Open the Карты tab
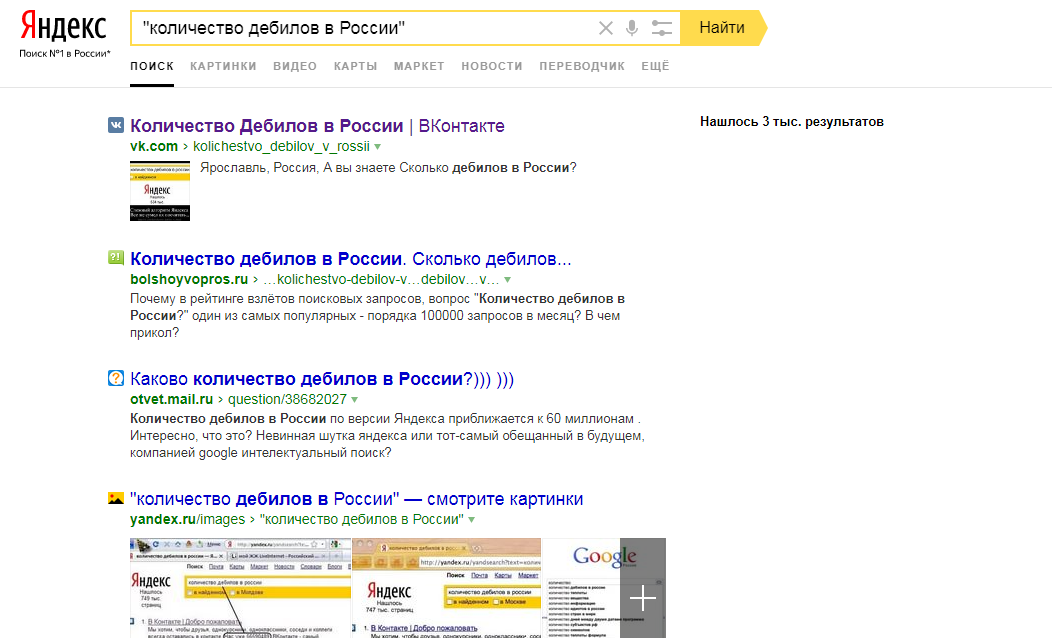1052x638 pixels. [356, 66]
